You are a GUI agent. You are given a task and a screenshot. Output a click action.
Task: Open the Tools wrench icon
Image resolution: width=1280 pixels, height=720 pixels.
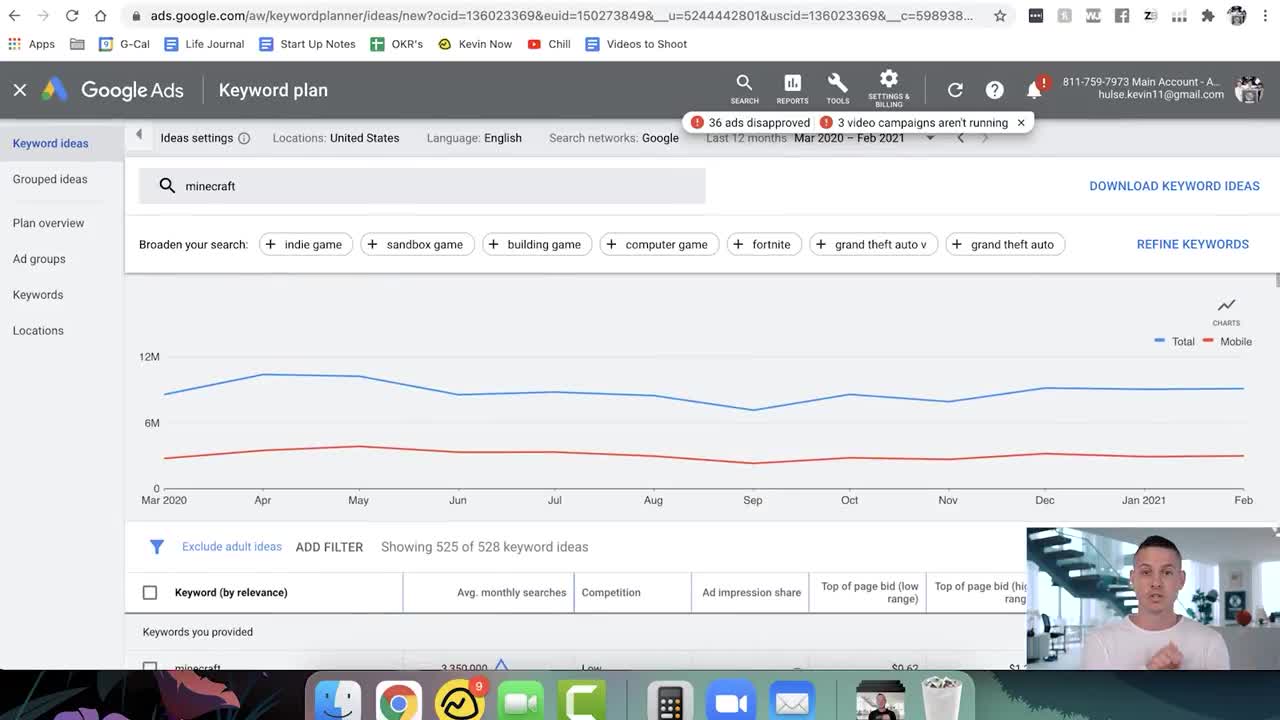point(838,88)
